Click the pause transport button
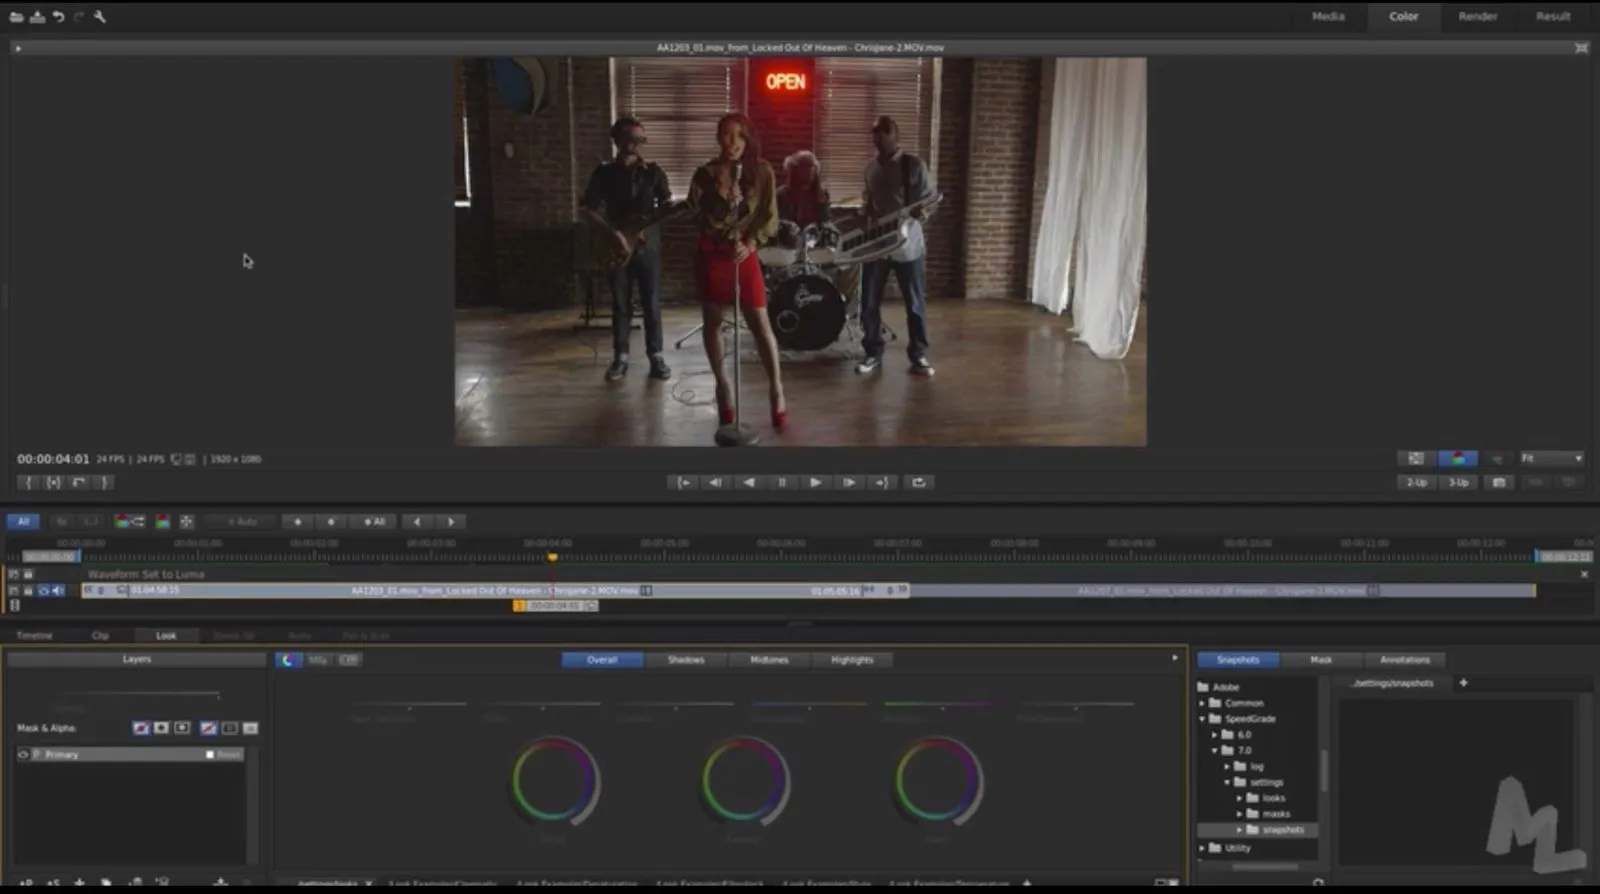The image size is (1600, 894). (x=782, y=482)
